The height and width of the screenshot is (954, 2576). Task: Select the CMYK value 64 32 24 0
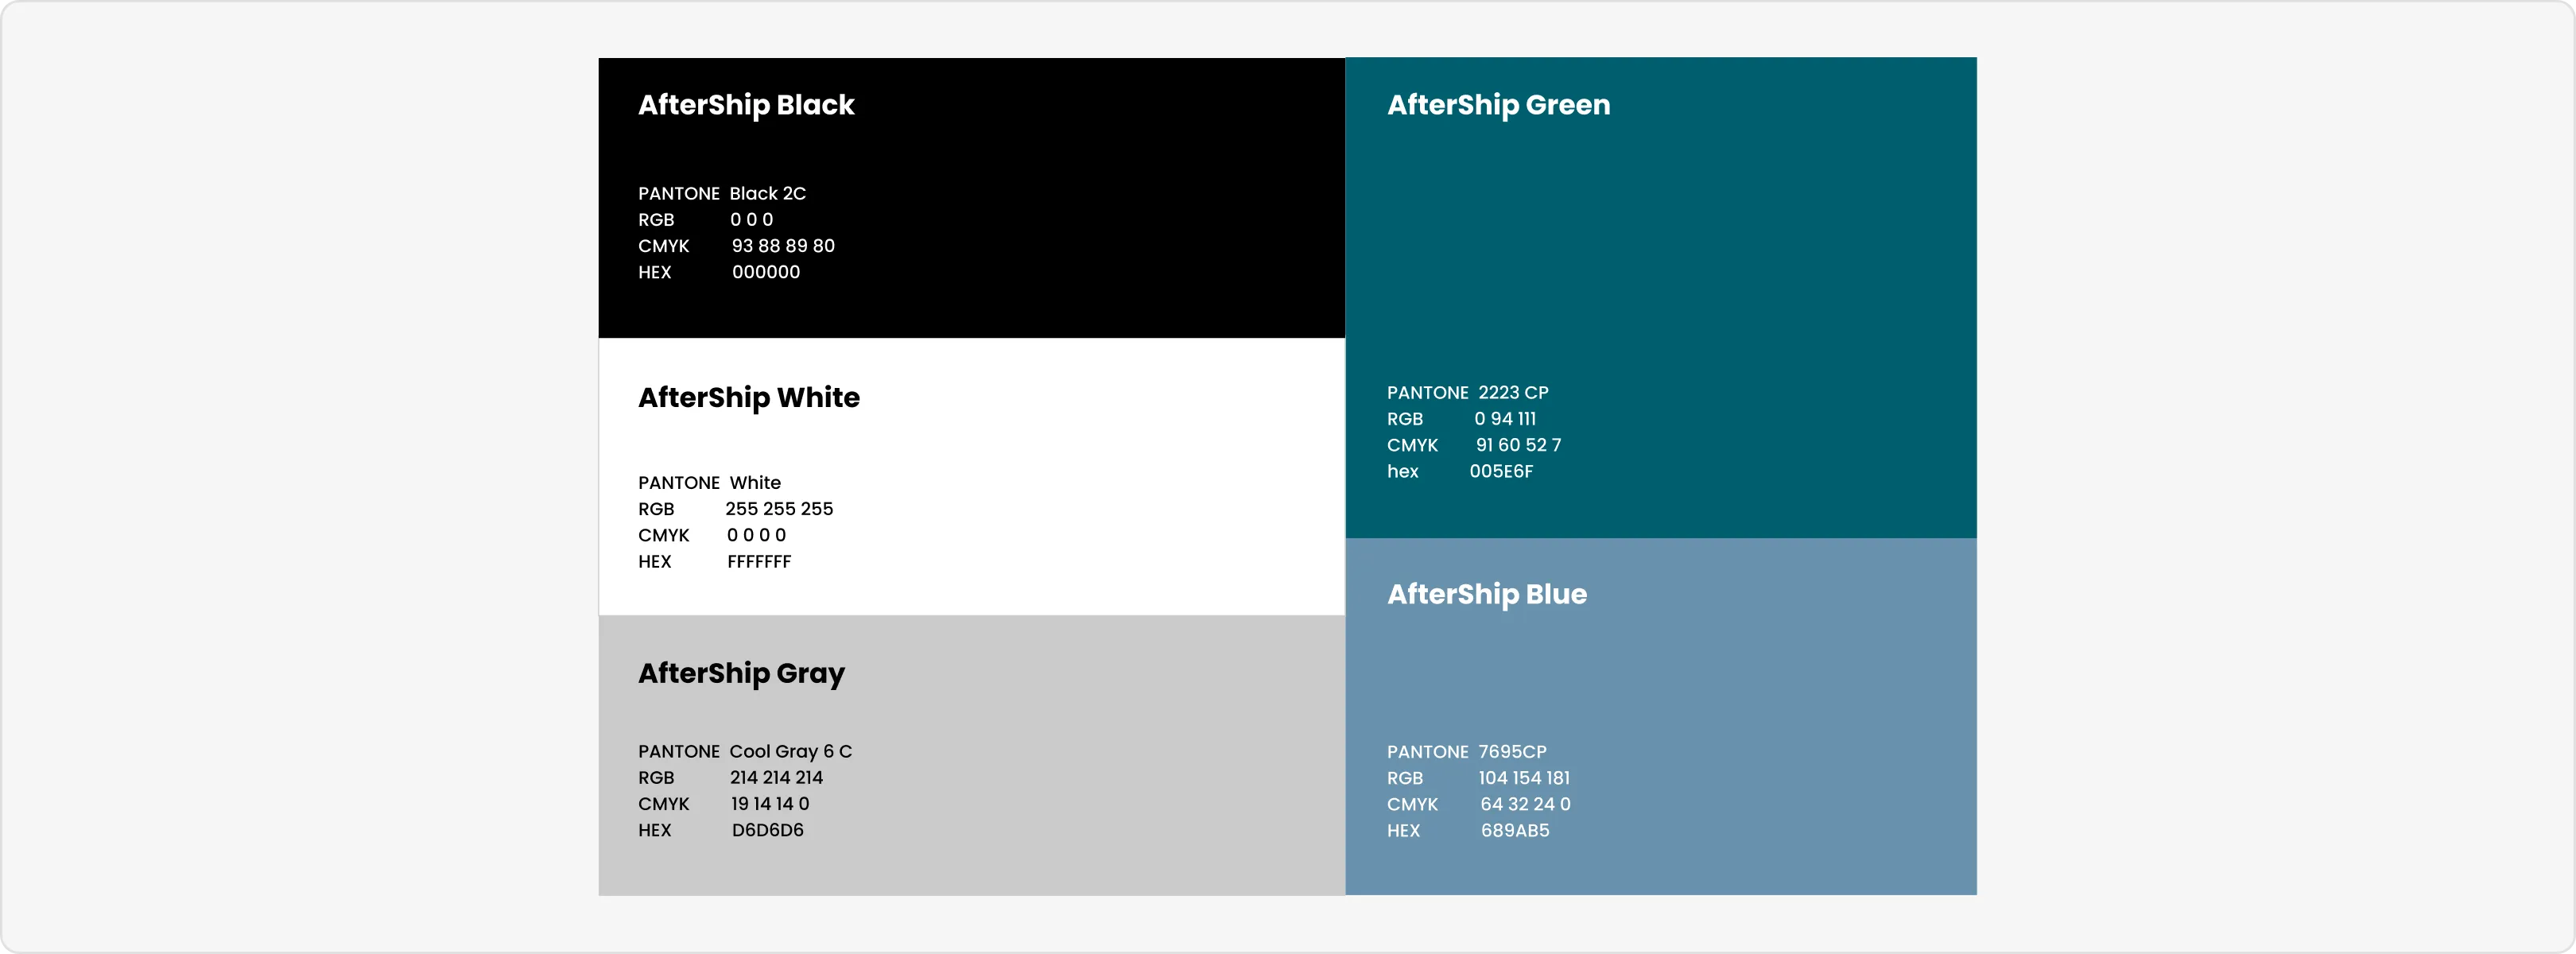pyautogui.click(x=1525, y=804)
